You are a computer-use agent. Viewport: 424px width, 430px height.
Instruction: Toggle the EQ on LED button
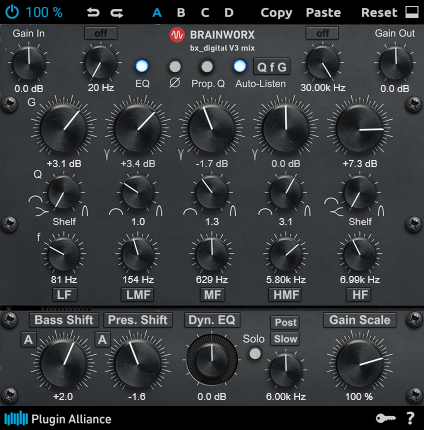click(x=142, y=66)
